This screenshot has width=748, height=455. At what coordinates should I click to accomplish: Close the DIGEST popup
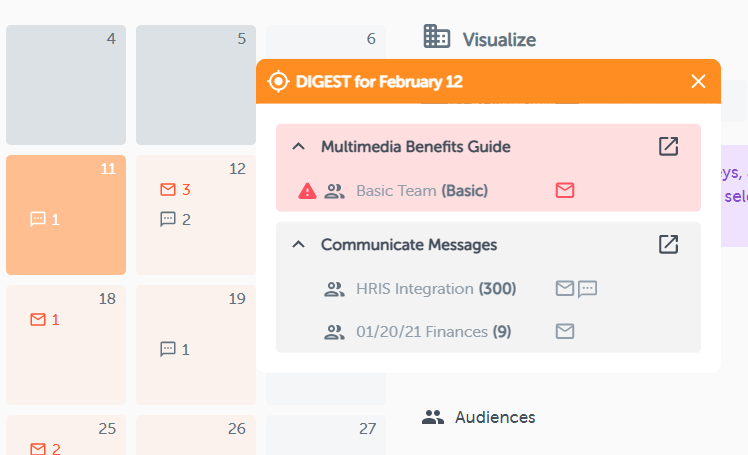pyautogui.click(x=698, y=81)
